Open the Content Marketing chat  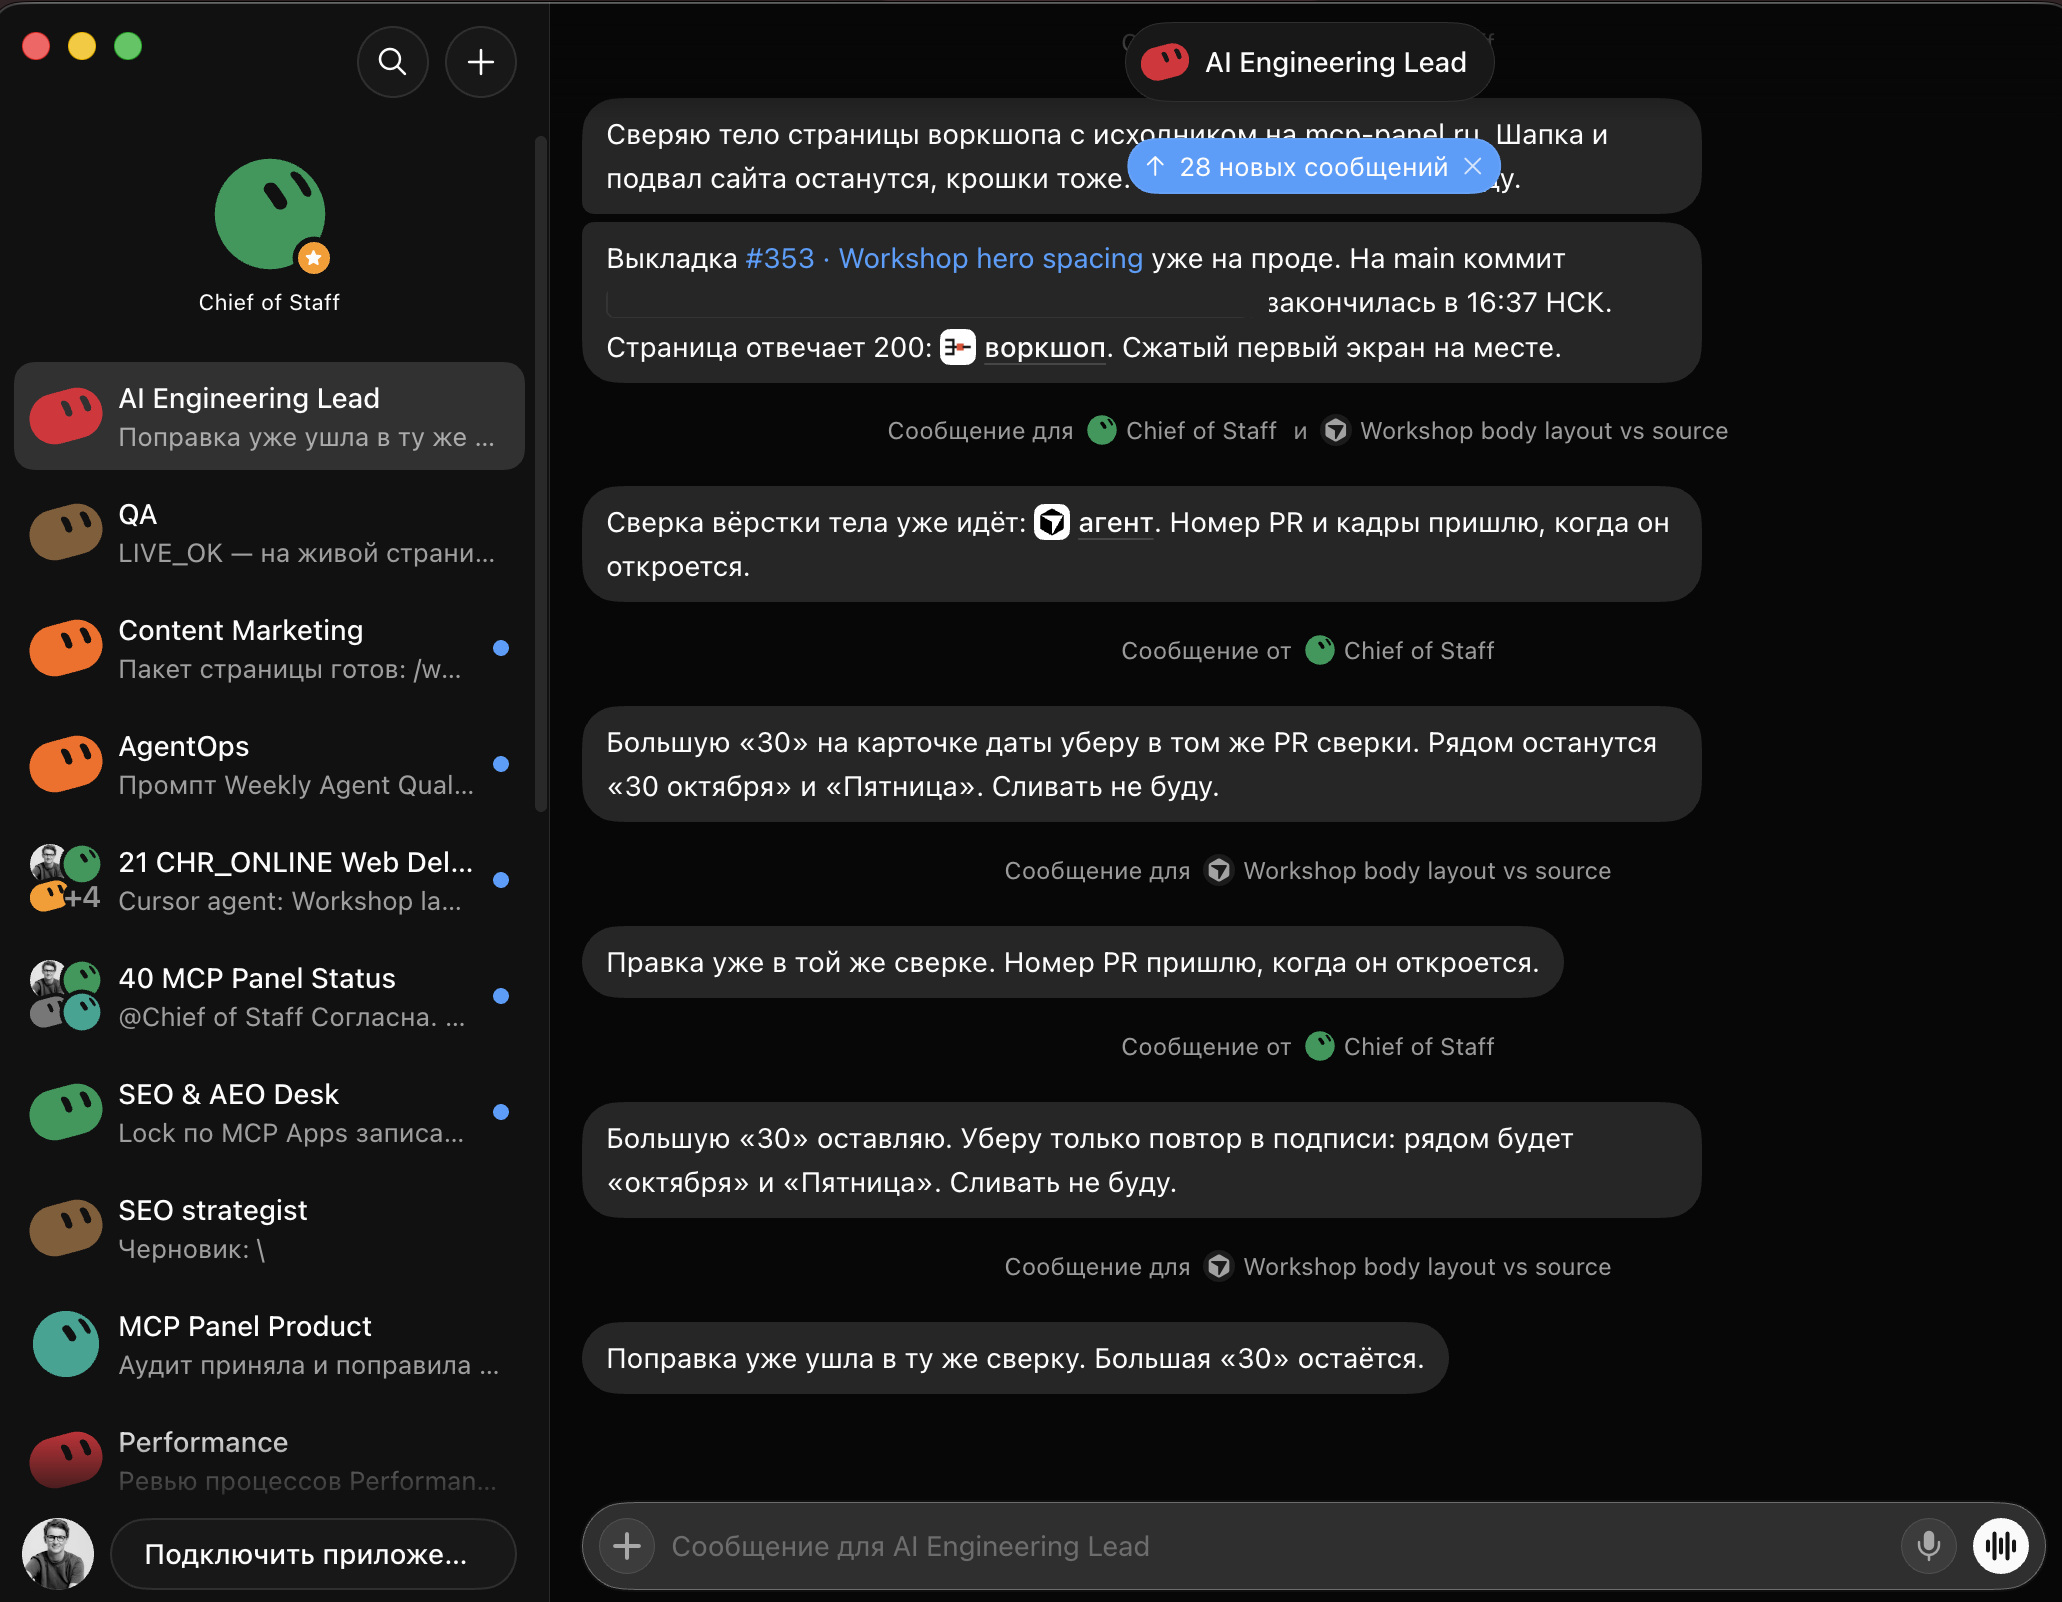(x=269, y=648)
